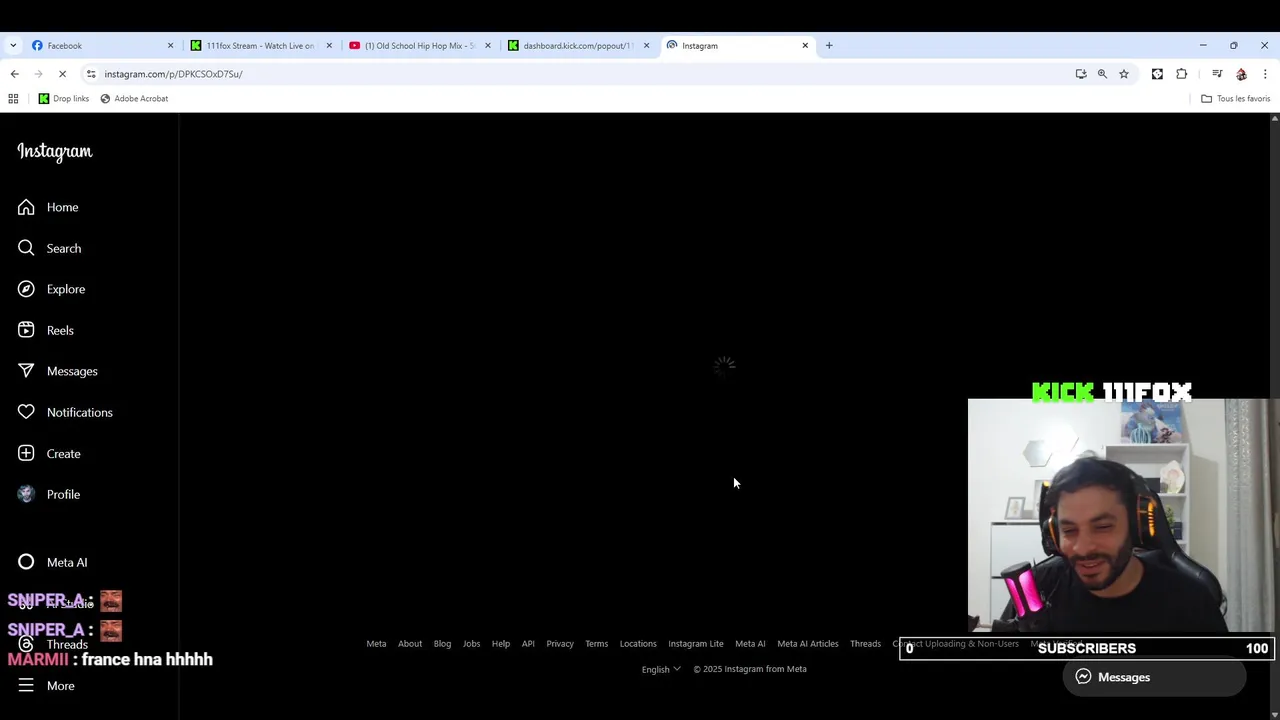Close the Instagram tab

click(805, 45)
